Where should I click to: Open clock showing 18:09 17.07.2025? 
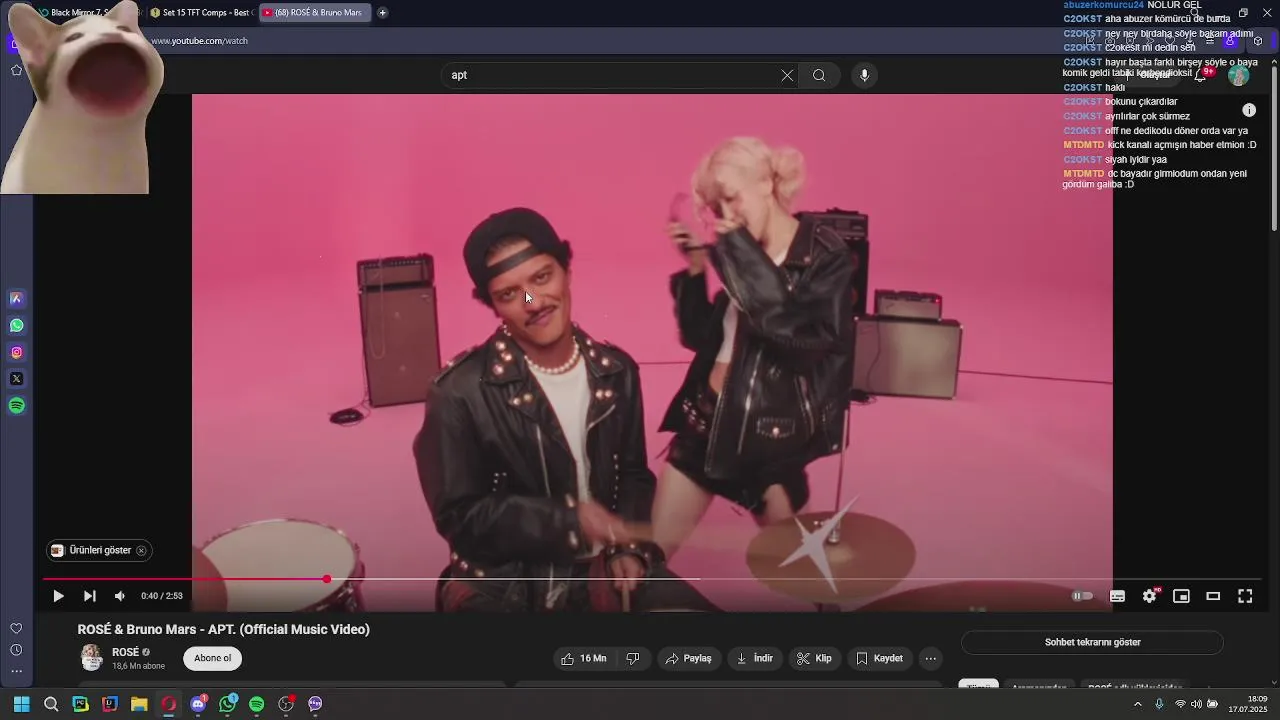(1248, 704)
